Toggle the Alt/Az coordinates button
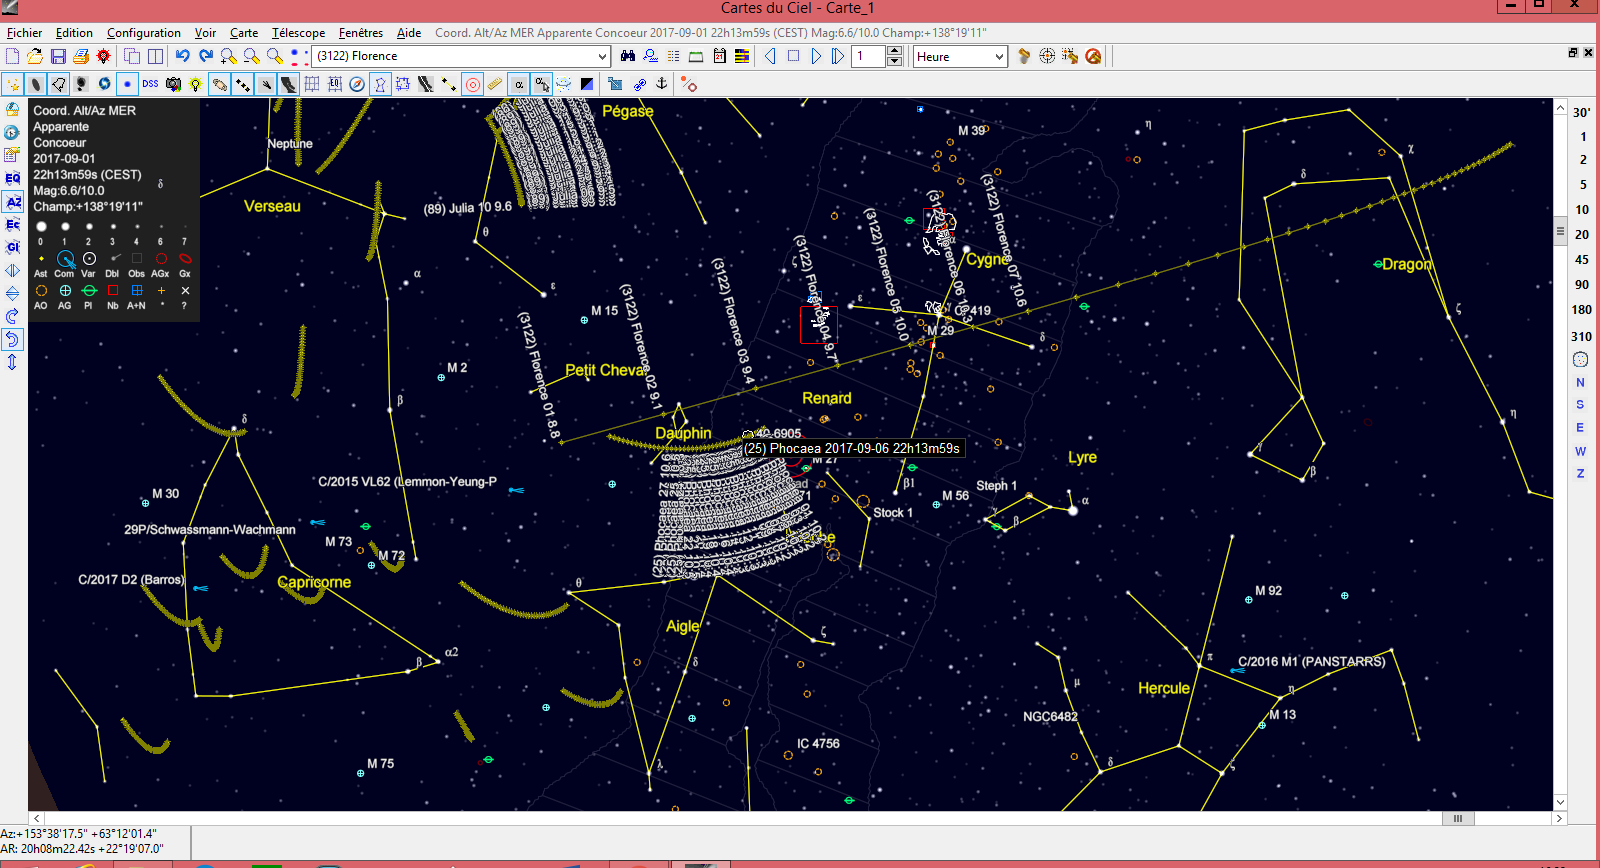This screenshot has width=1600, height=868. (12, 202)
